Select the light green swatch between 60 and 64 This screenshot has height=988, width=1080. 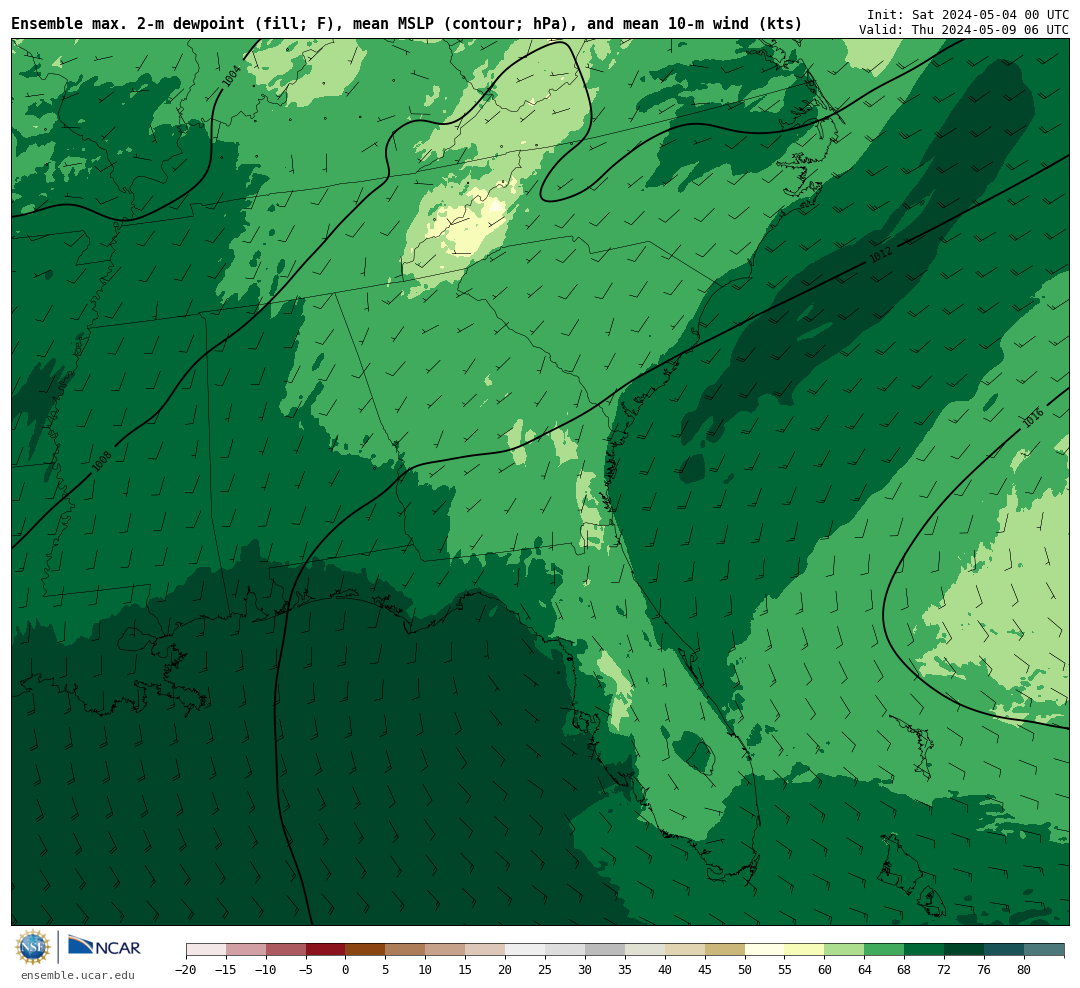(x=845, y=950)
